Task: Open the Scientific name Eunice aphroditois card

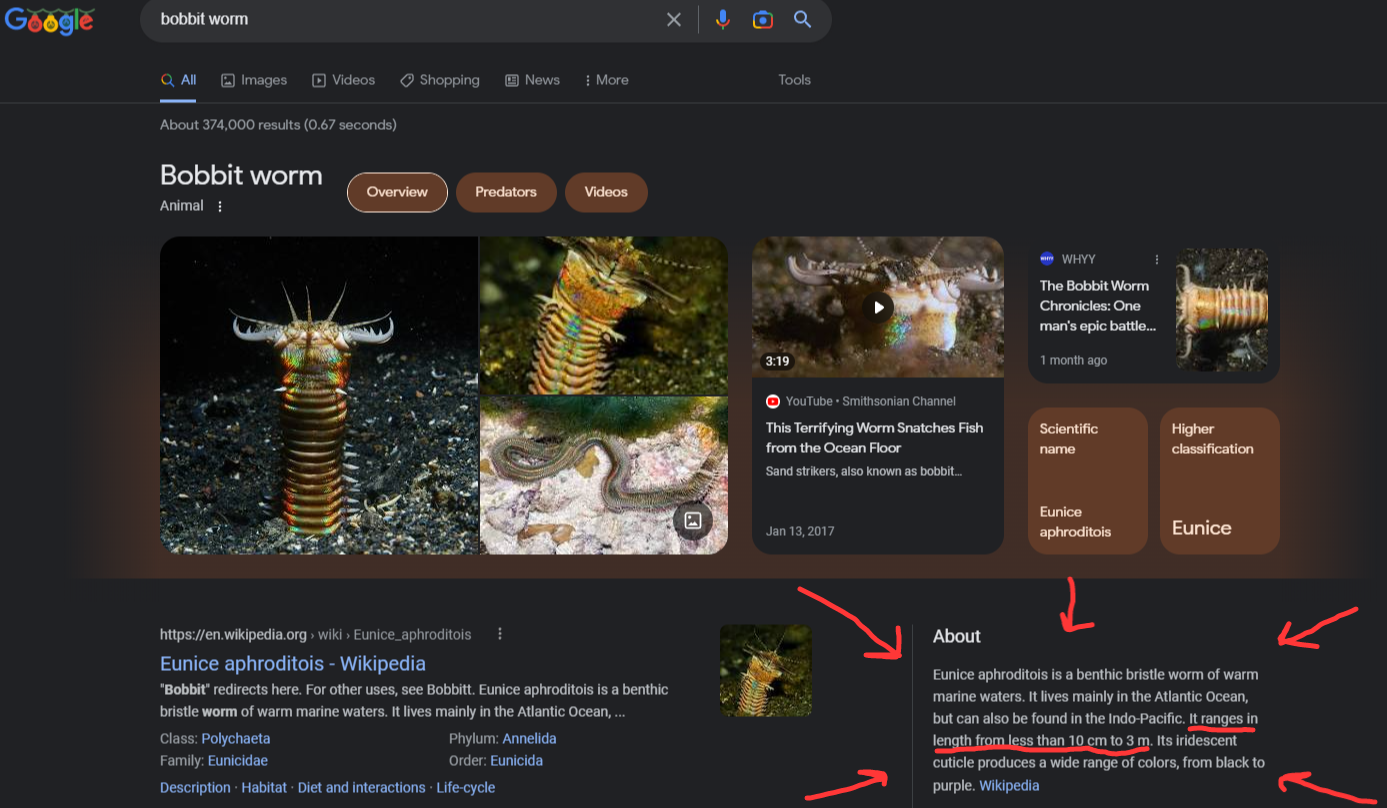Action: click(x=1088, y=480)
